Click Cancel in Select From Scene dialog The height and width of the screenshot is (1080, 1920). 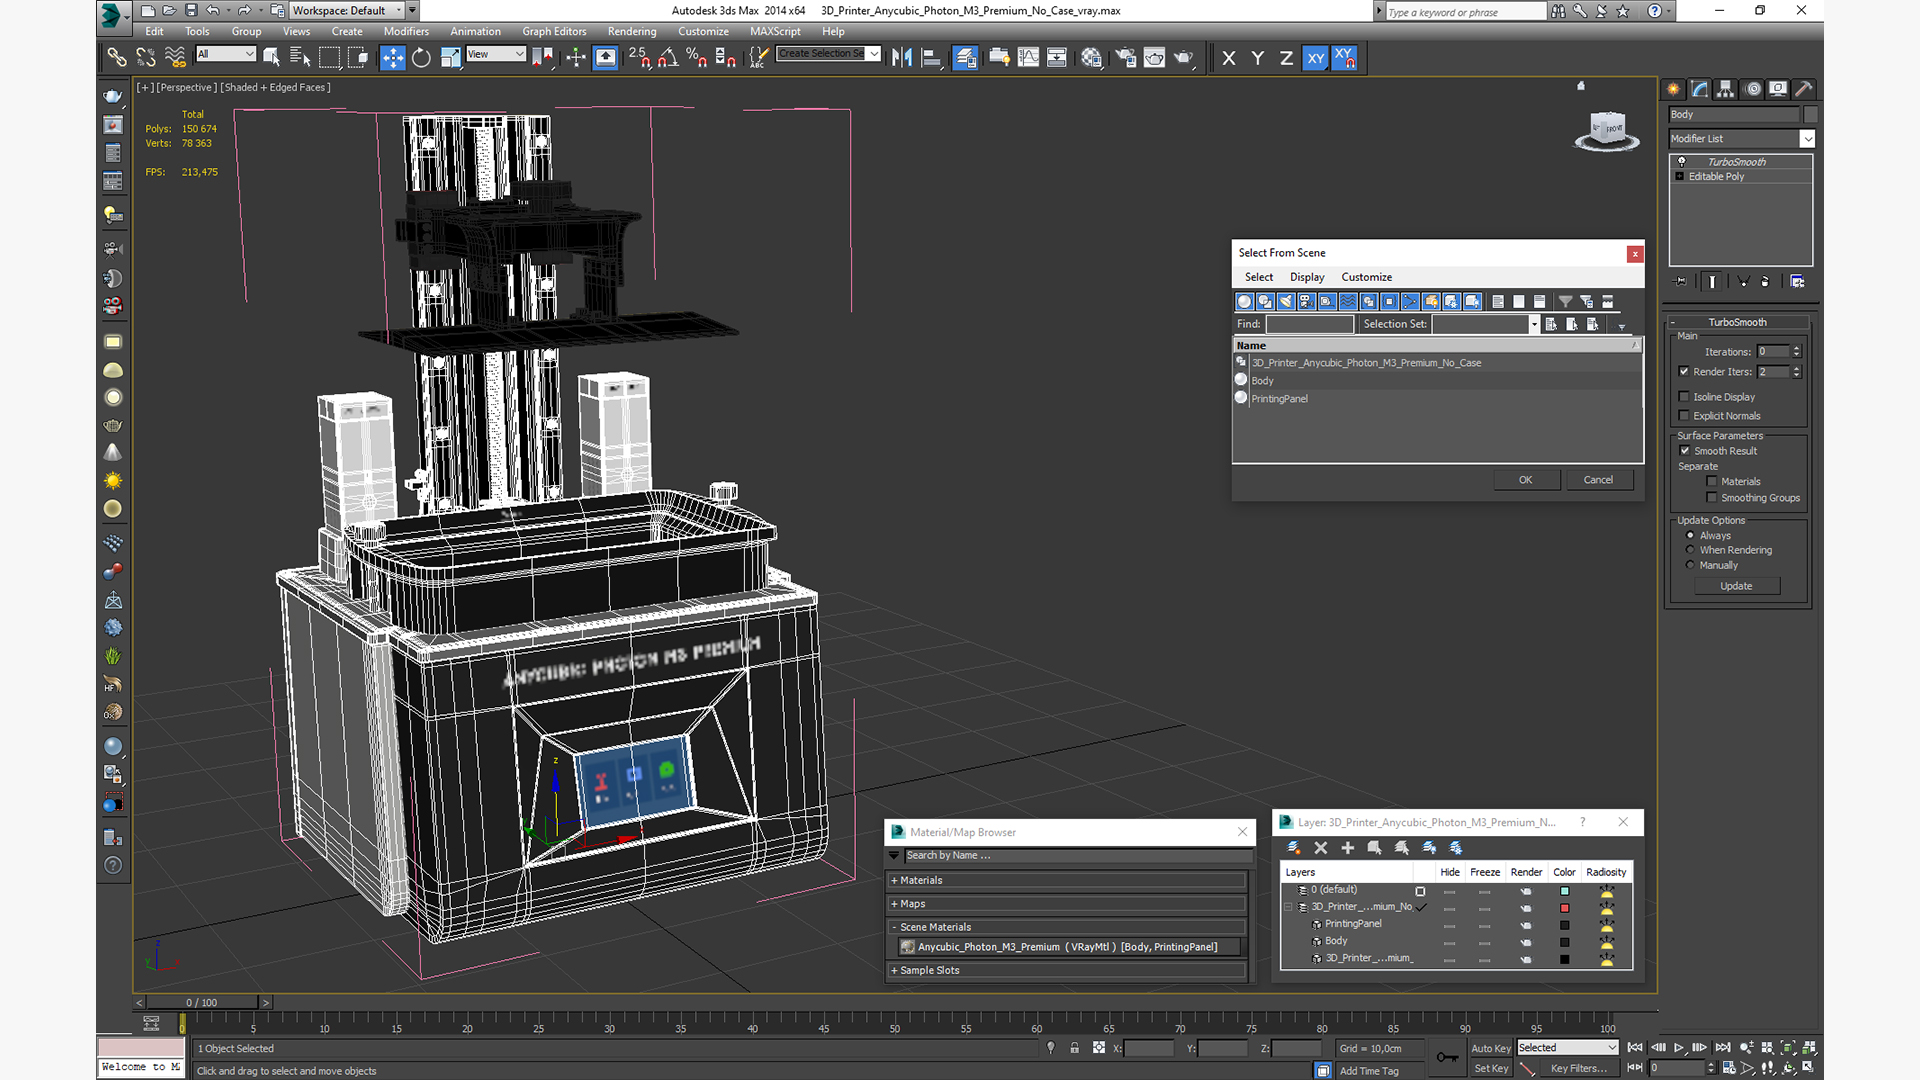(x=1598, y=480)
